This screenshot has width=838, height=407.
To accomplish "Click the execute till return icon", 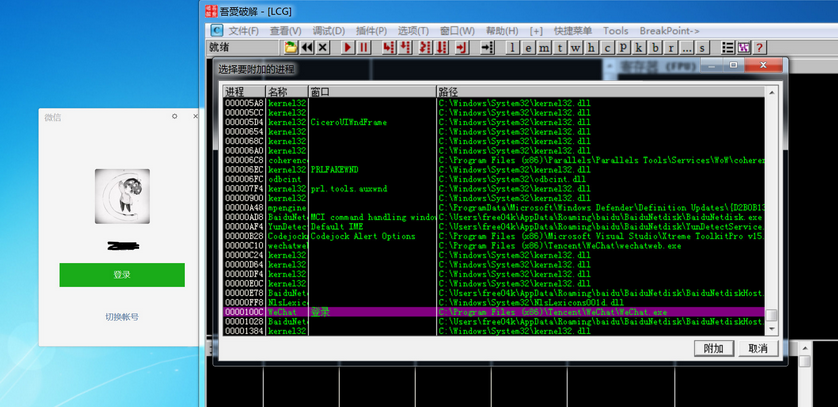I will [x=462, y=48].
